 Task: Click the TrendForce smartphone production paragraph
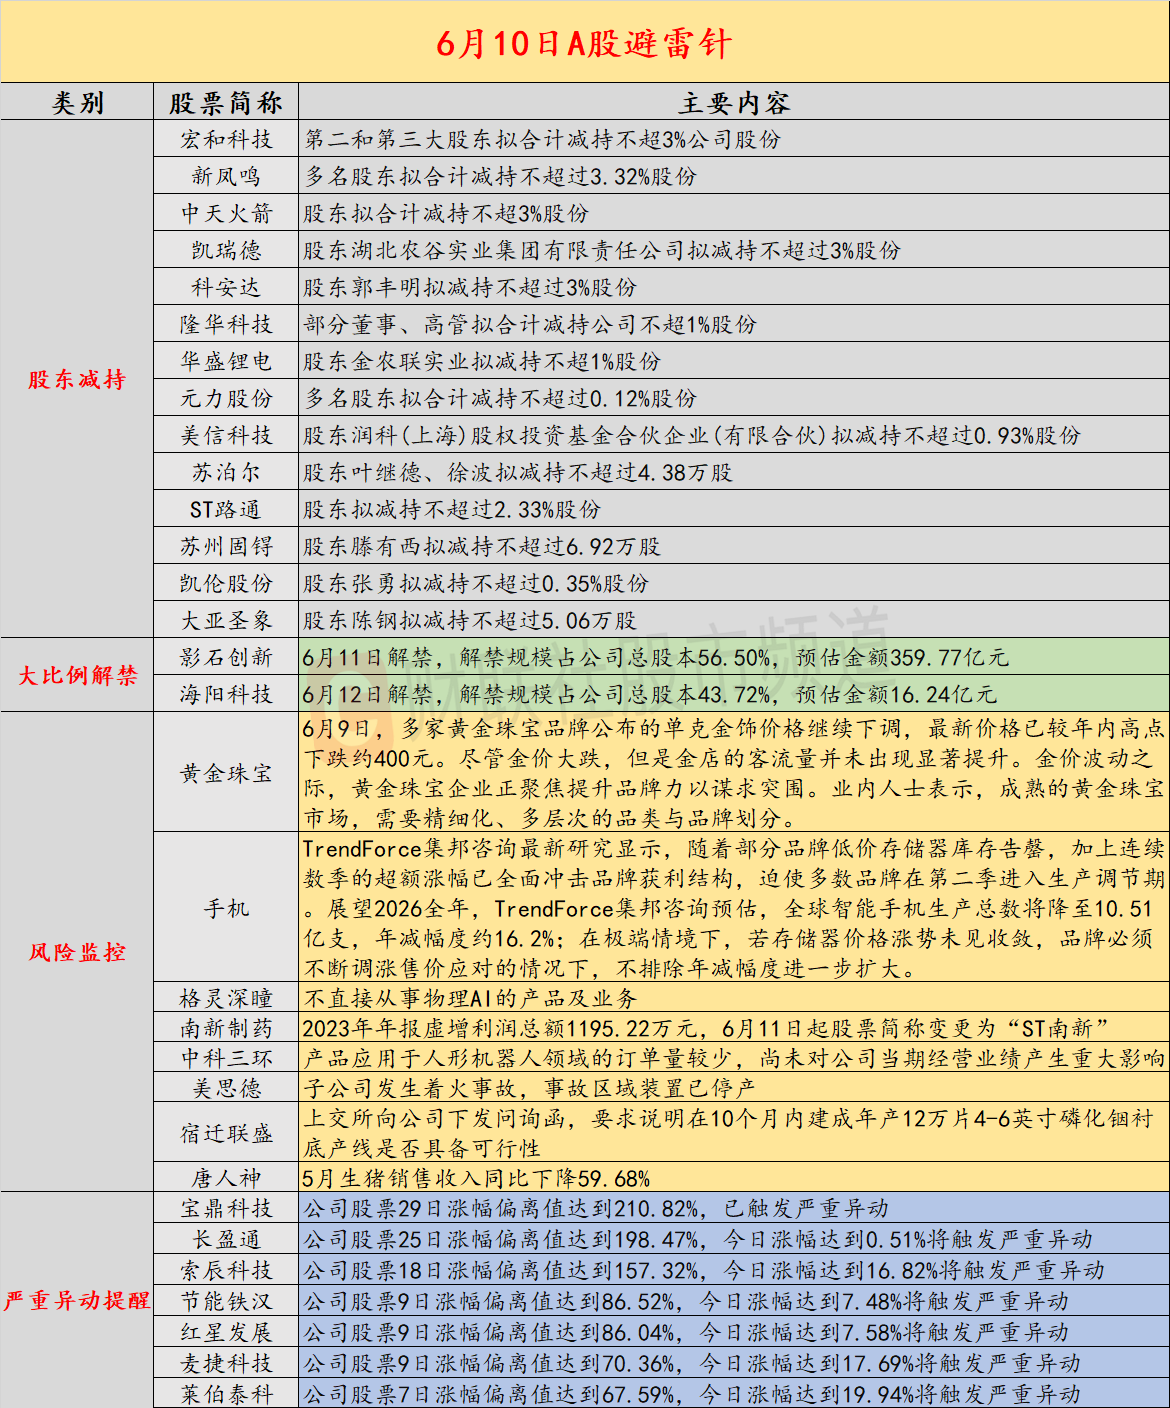[734, 908]
